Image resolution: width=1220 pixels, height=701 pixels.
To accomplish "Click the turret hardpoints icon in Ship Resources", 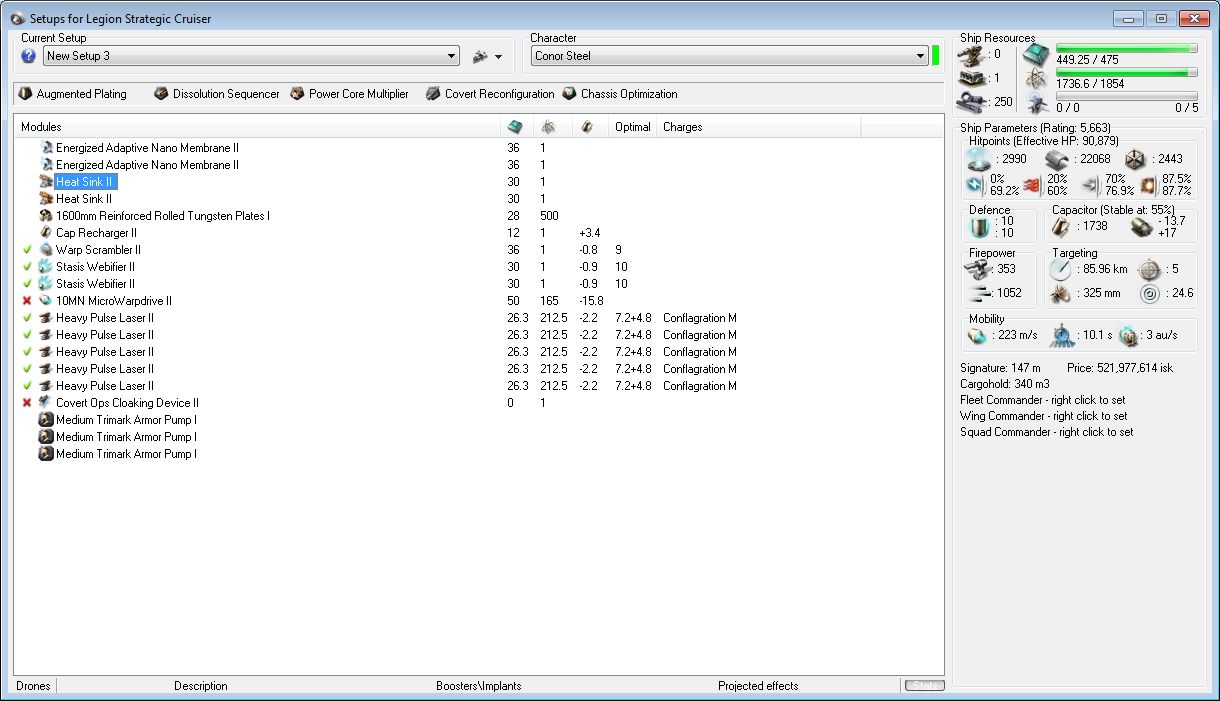I will pyautogui.click(x=970, y=54).
